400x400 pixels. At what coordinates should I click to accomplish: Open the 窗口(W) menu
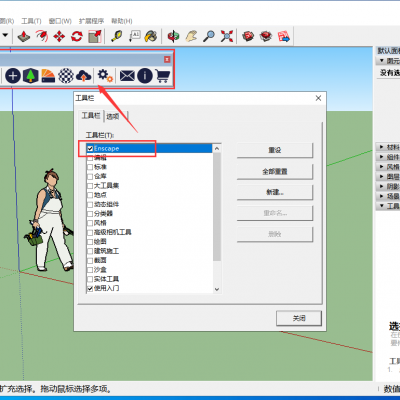point(60,21)
